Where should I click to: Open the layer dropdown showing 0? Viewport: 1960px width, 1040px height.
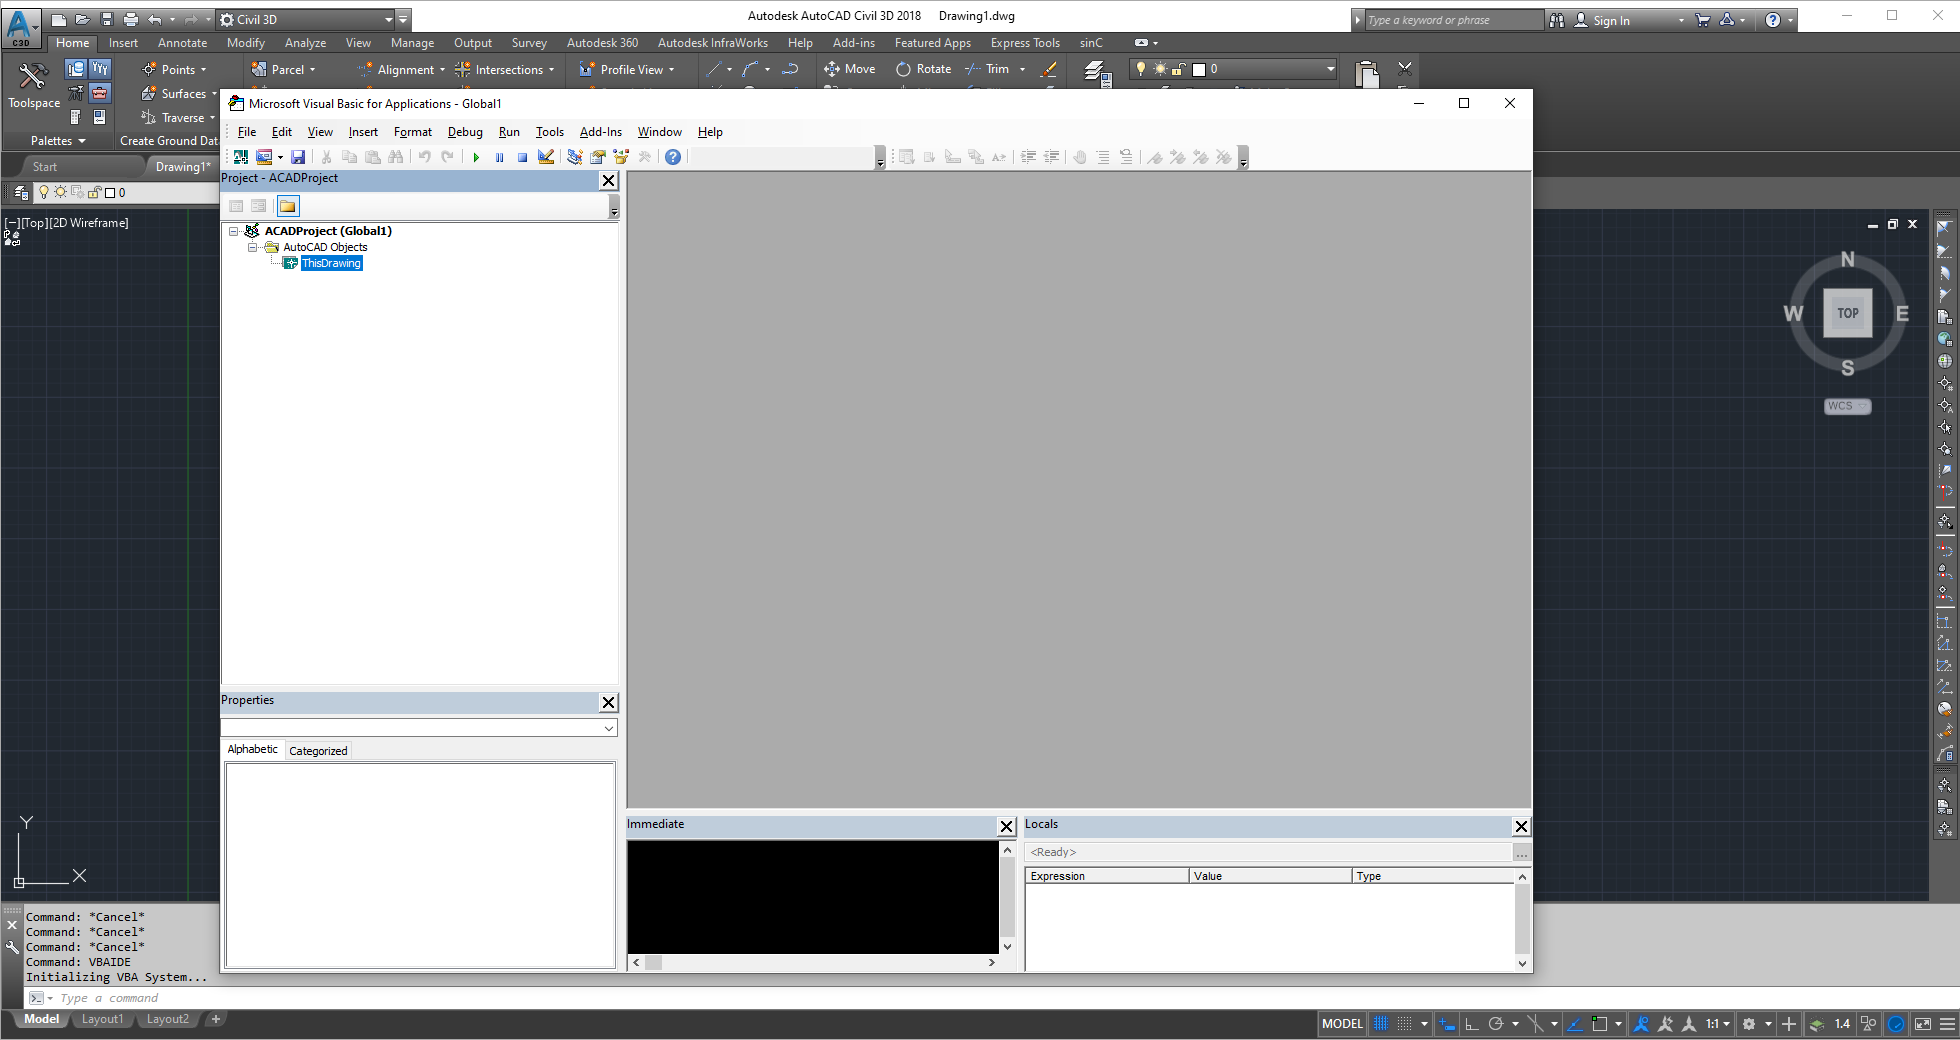[x=1233, y=69]
